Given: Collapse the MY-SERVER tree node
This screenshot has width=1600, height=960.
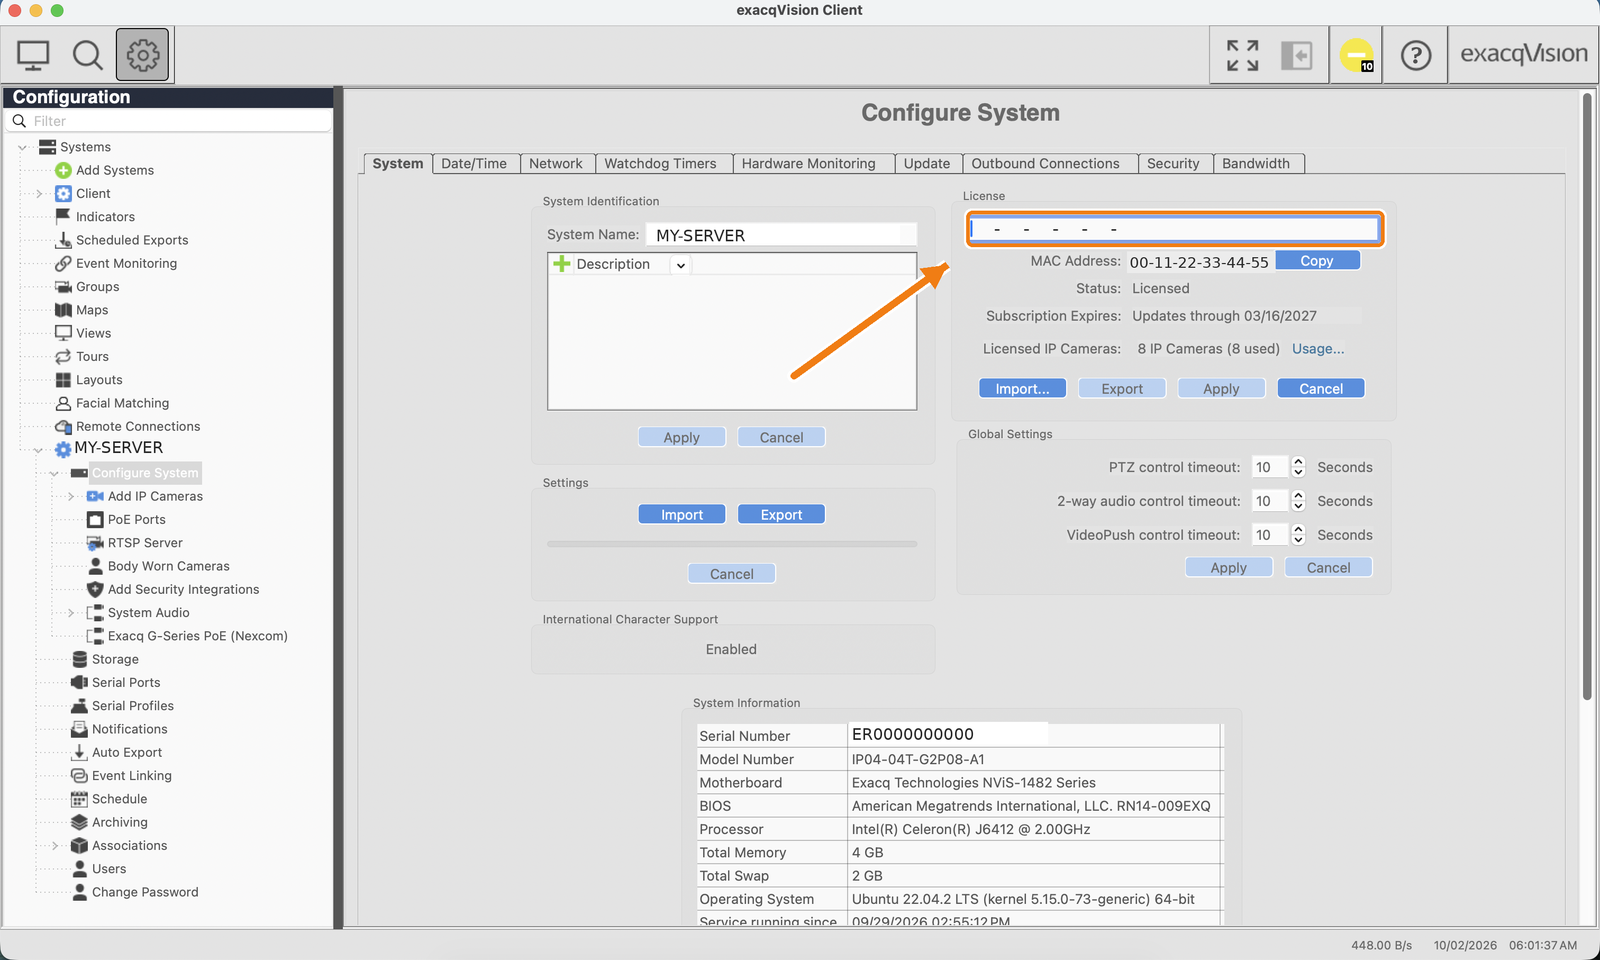Looking at the screenshot, I should pyautogui.click(x=38, y=450).
